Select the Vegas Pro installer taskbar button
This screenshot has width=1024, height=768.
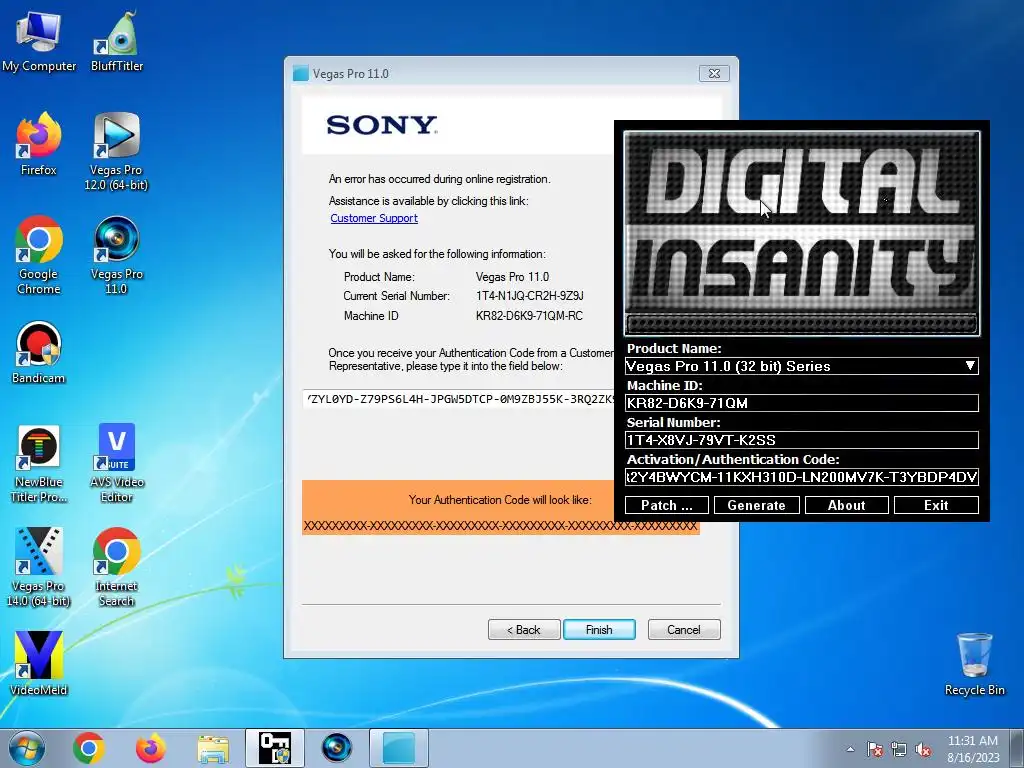[399, 748]
